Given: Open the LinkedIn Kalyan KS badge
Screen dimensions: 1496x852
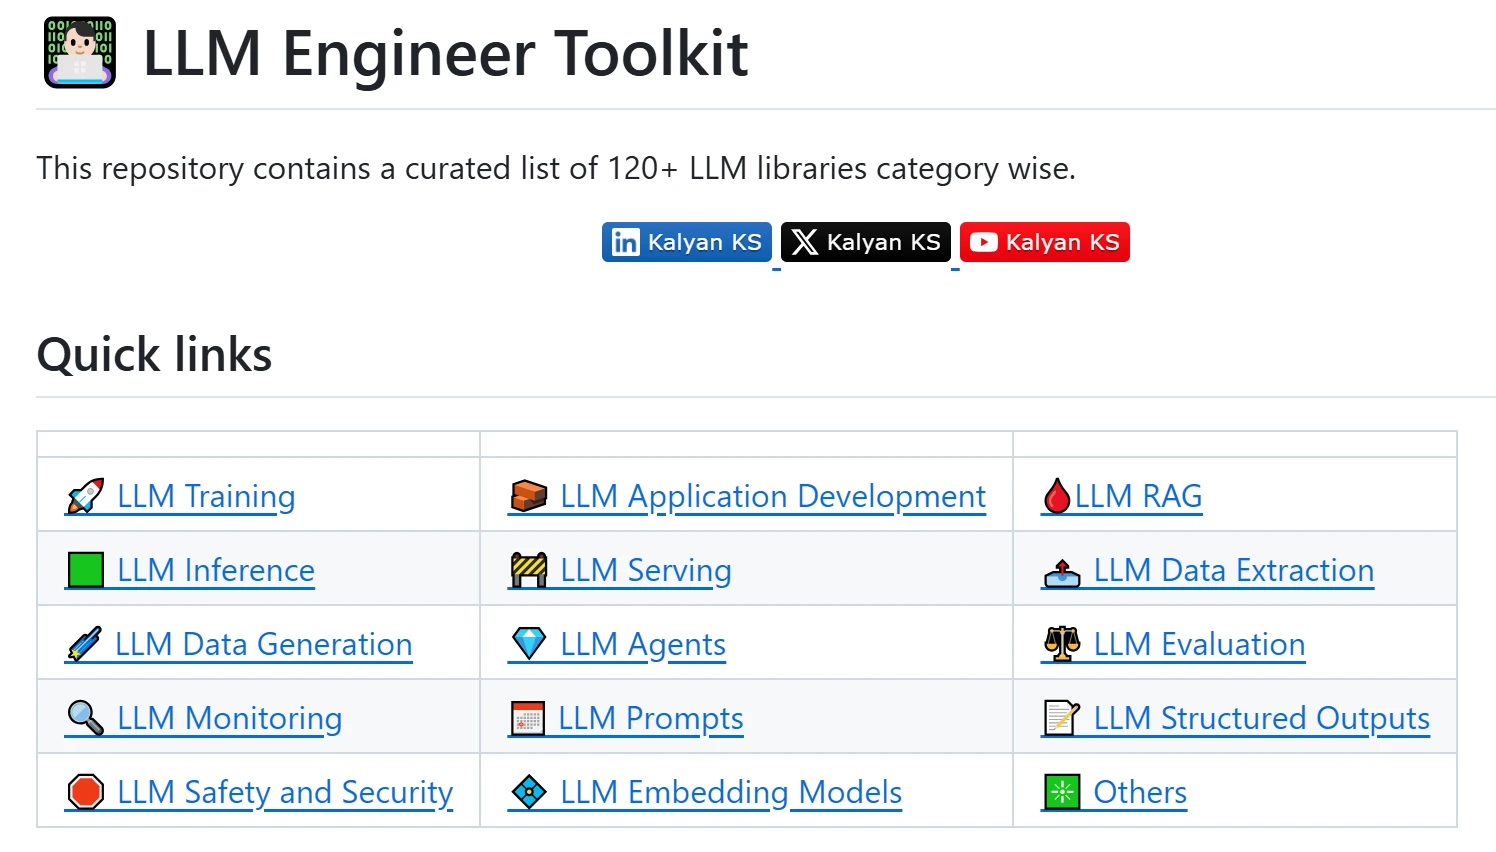Looking at the screenshot, I should pos(687,241).
